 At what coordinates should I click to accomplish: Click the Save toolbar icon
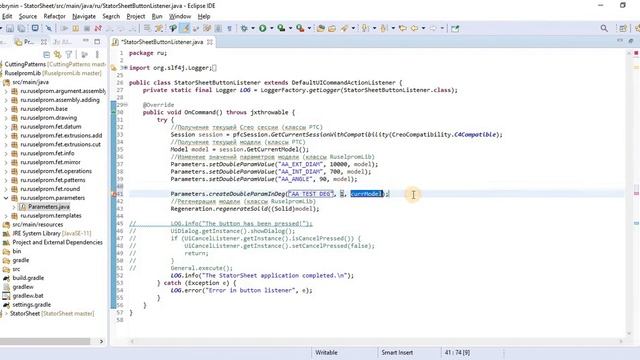pyautogui.click(x=10, y=28)
